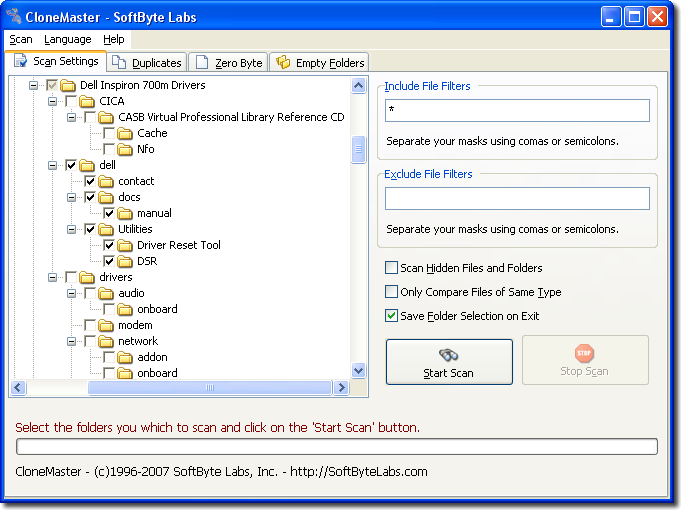
Task: Click the audio folder icon
Action: point(106,293)
